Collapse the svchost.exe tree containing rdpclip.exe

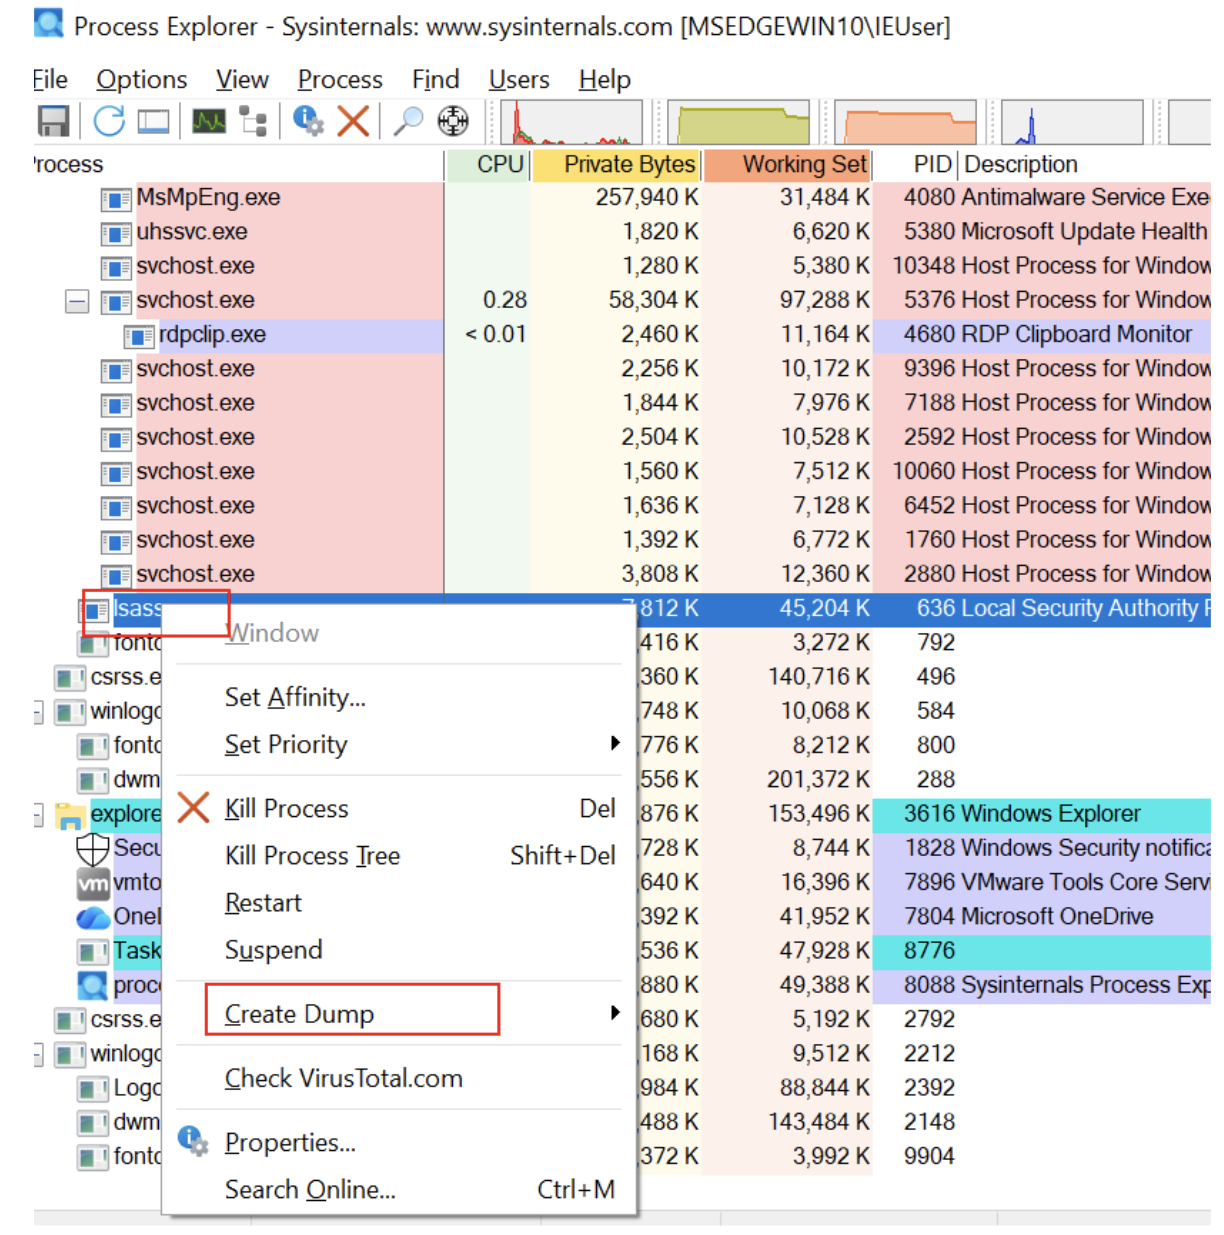click(x=77, y=301)
